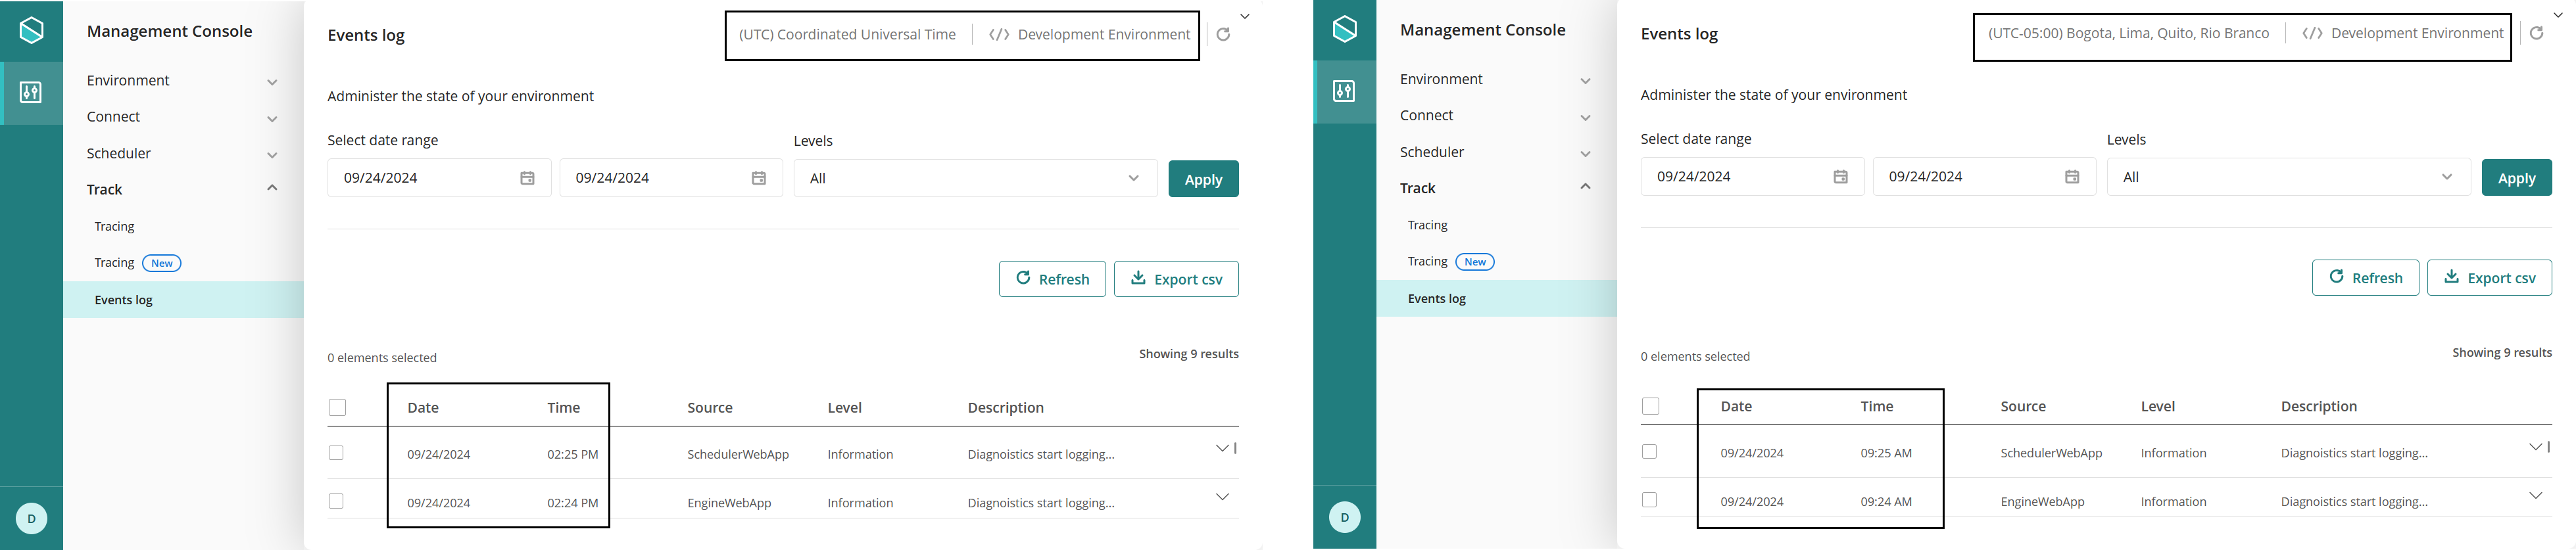Open the D user avatar in the Bogota-timezone console
The height and width of the screenshot is (550, 2576).
point(1345,517)
